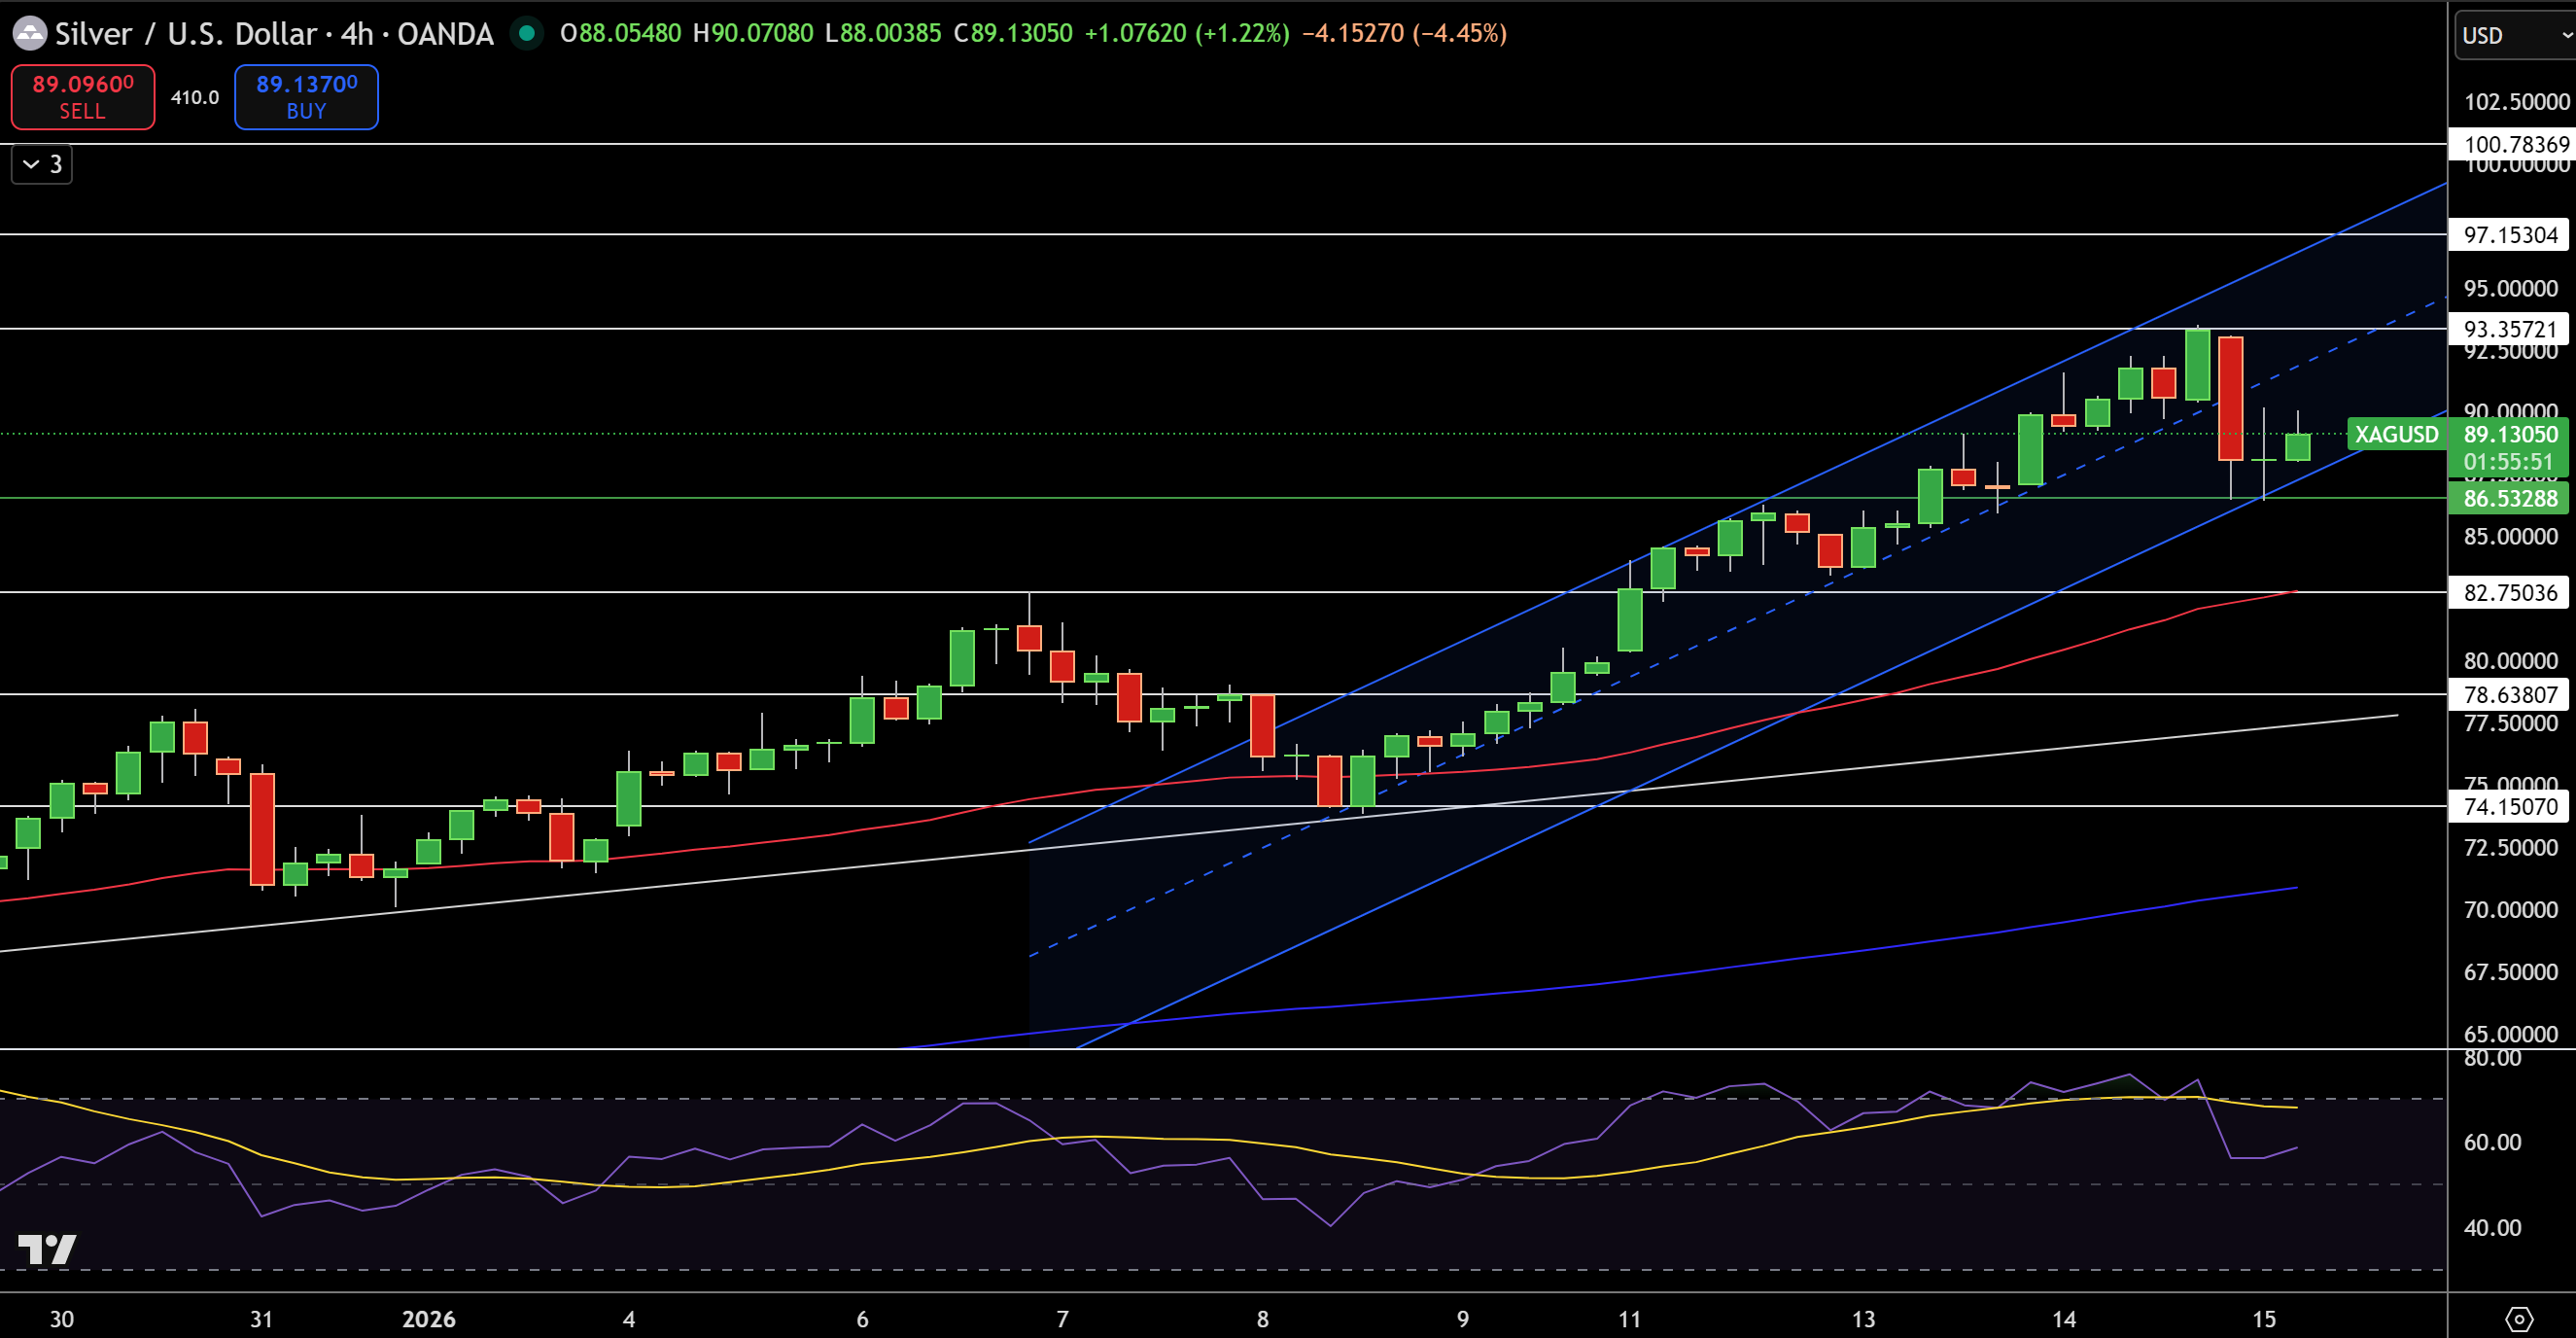Click the RSI 60.00 scale label
The height and width of the screenshot is (1338, 2576).
pyautogui.click(x=2492, y=1142)
